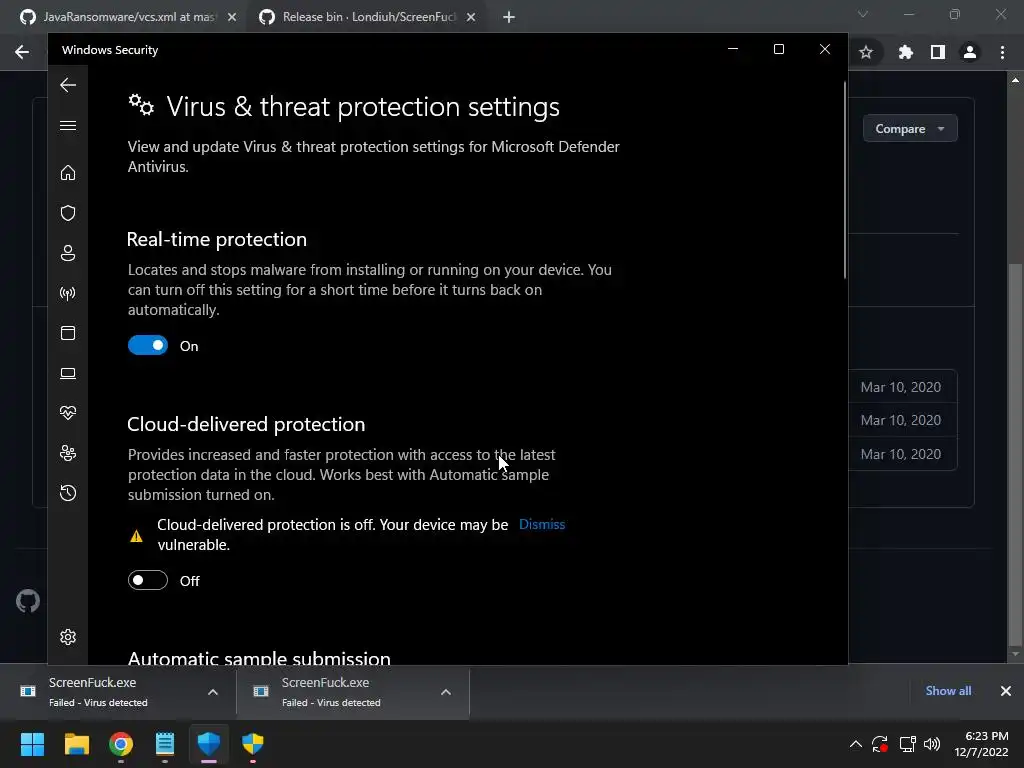Open clock showing 6:23 PM
The image size is (1024, 768).
point(982,744)
